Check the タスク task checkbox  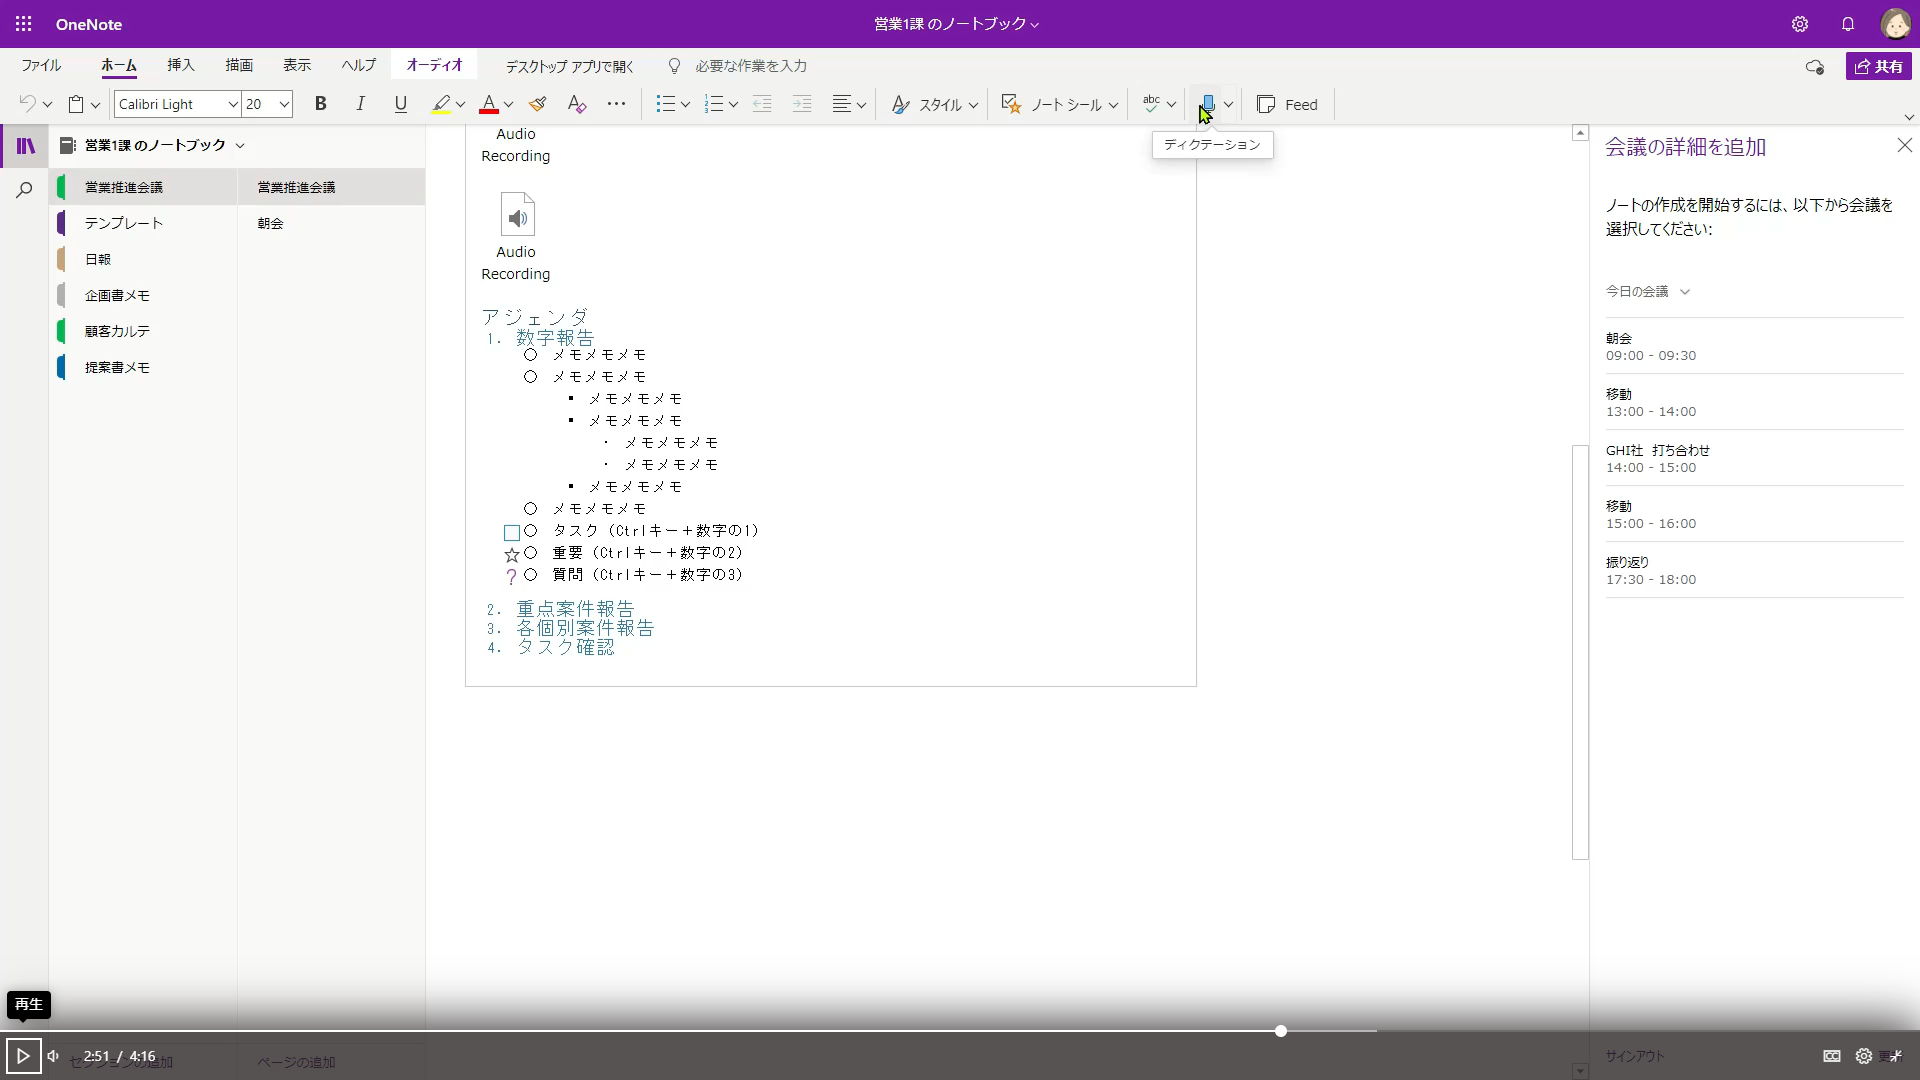(512, 532)
